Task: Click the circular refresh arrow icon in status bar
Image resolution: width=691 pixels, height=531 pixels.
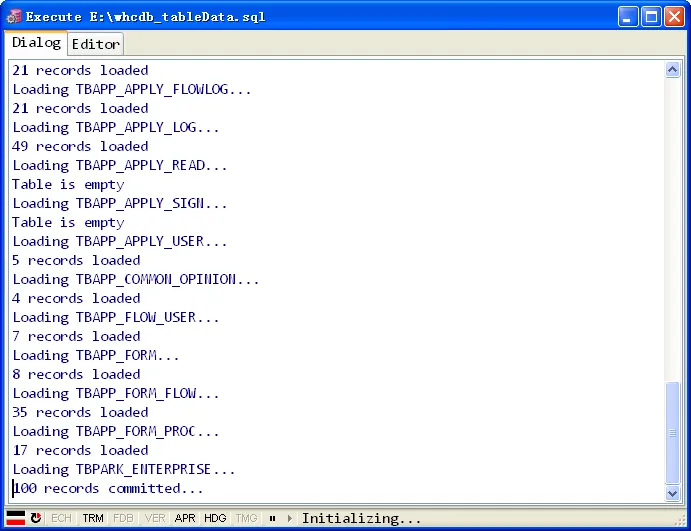Action: tap(36, 518)
